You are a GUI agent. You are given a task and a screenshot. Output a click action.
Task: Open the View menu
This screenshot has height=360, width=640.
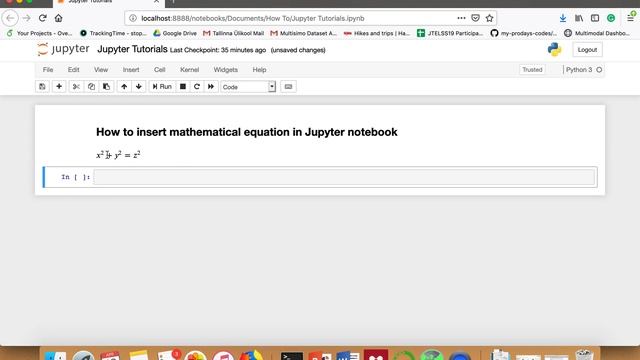[101, 70]
